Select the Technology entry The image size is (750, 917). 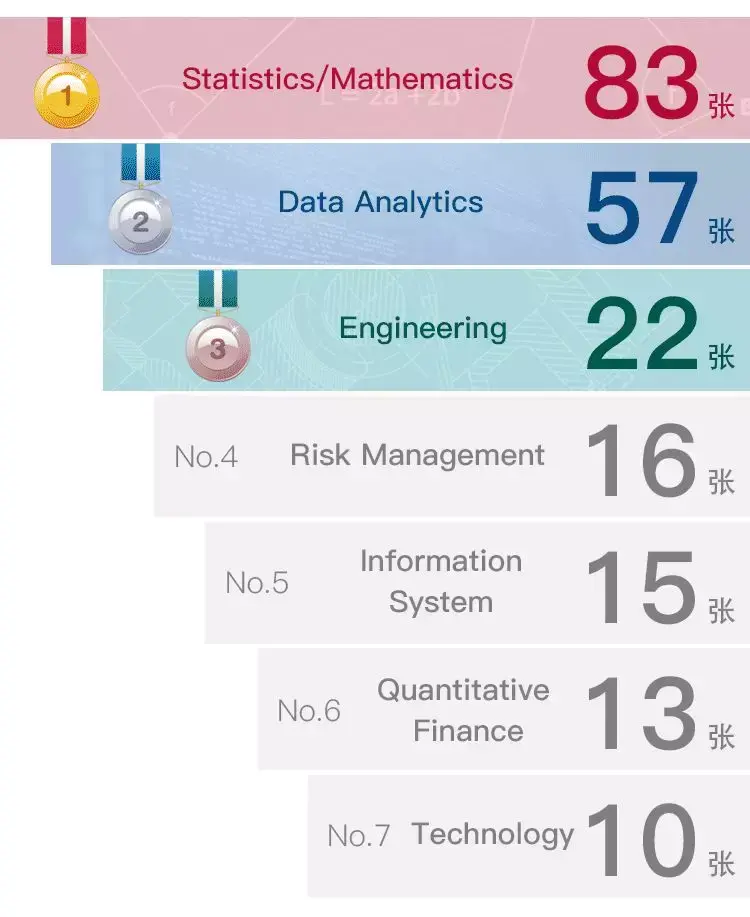click(x=493, y=835)
